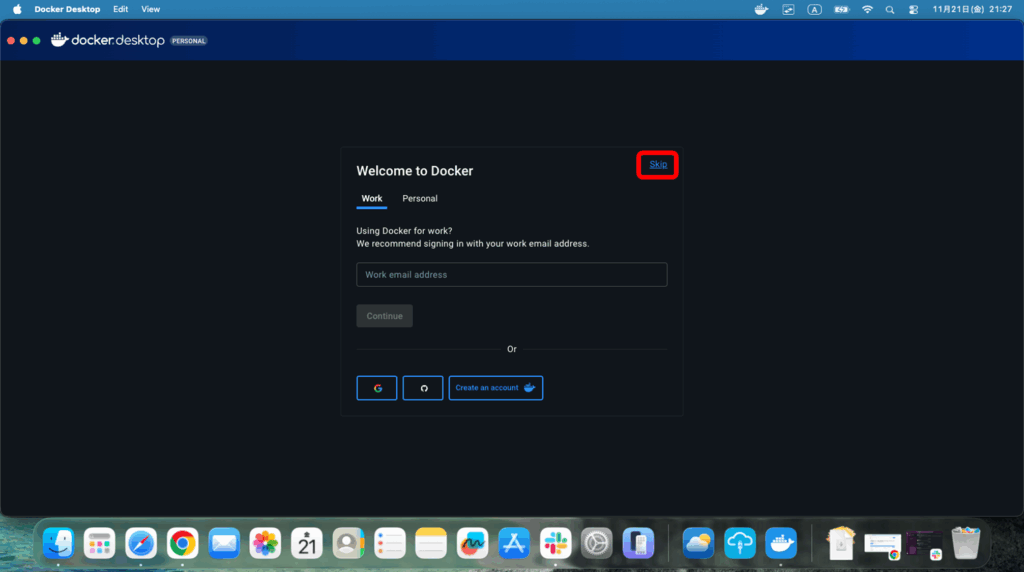Click the Spotlight search icon in menu bar
The image size is (1024, 572).
(x=890, y=9)
